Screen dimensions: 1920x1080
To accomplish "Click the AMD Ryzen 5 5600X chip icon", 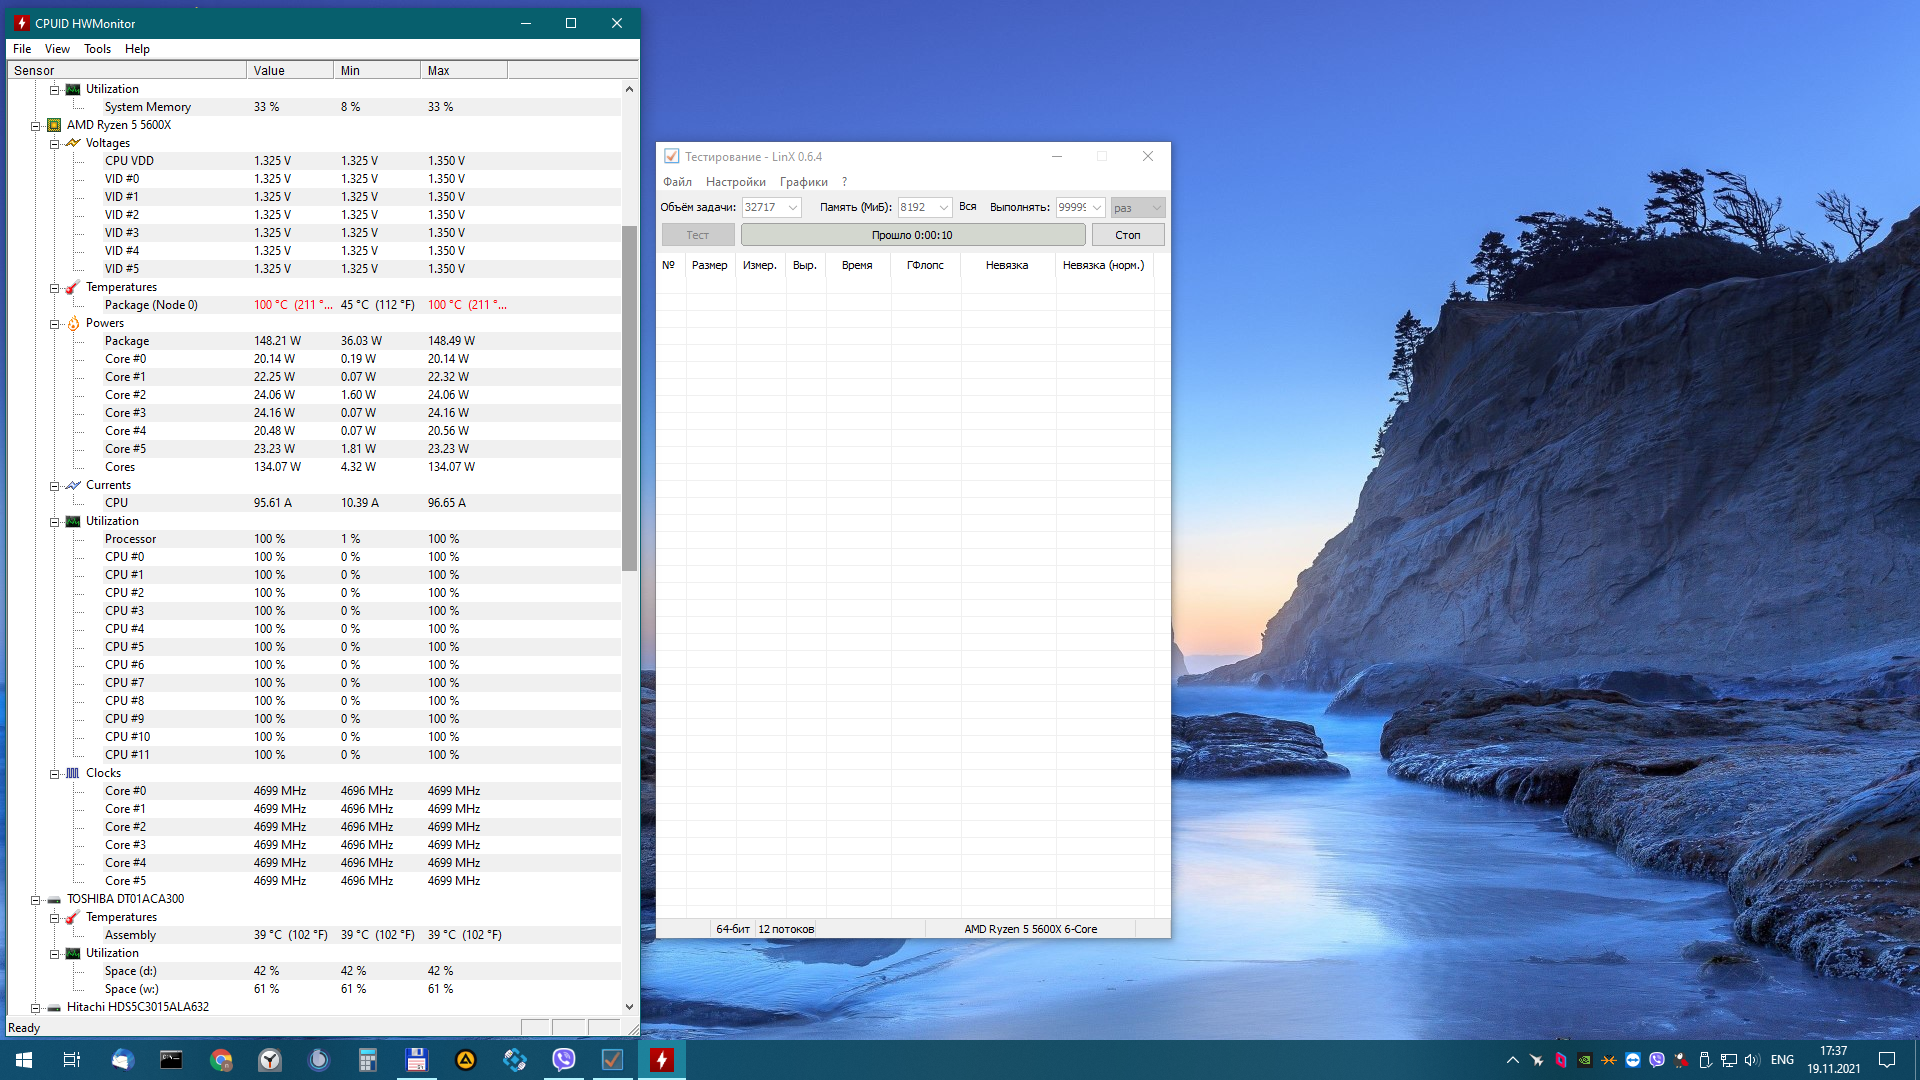I will pos(54,125).
